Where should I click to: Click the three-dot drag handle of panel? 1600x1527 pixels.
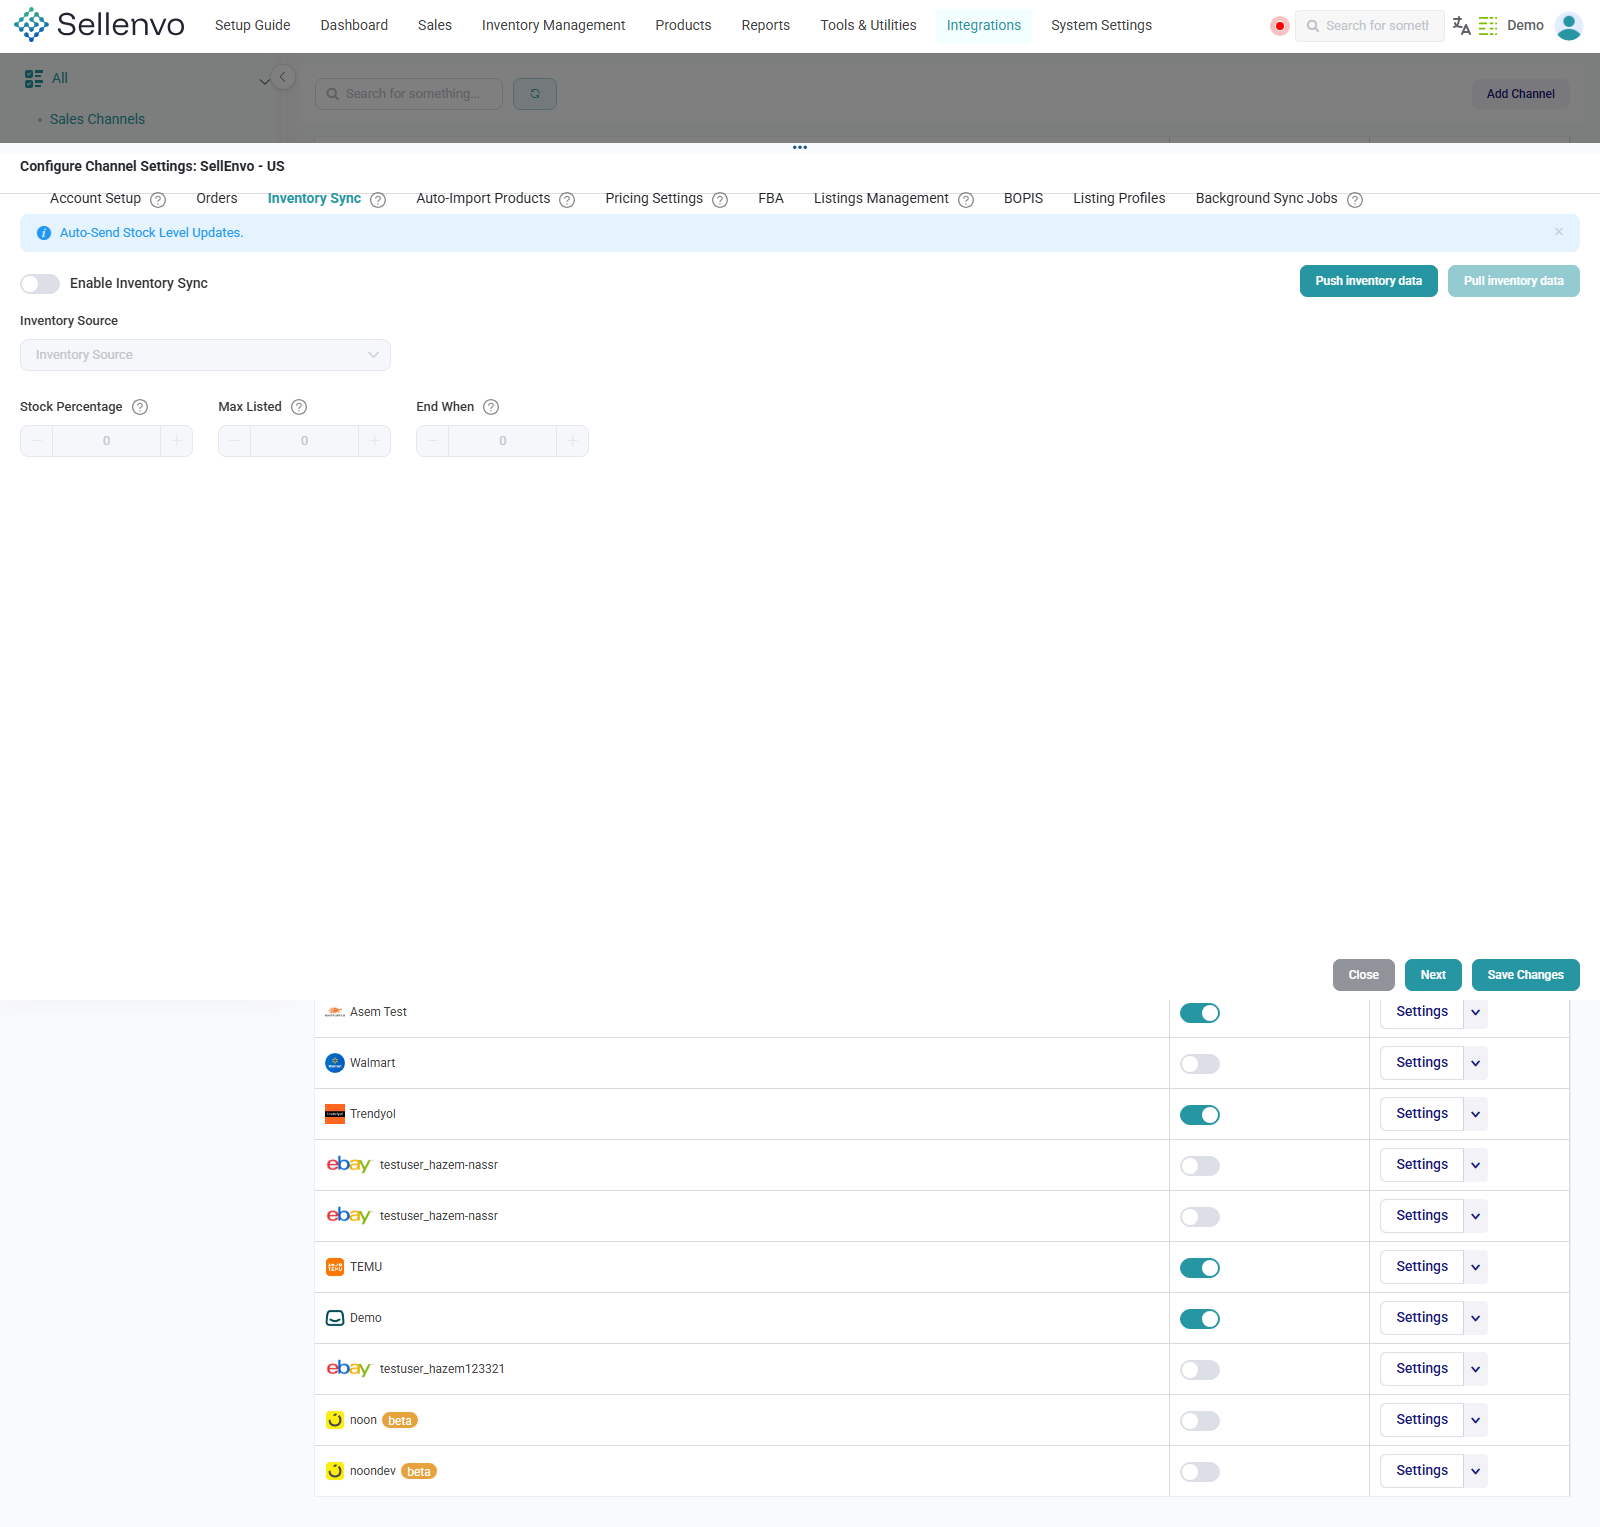(800, 147)
